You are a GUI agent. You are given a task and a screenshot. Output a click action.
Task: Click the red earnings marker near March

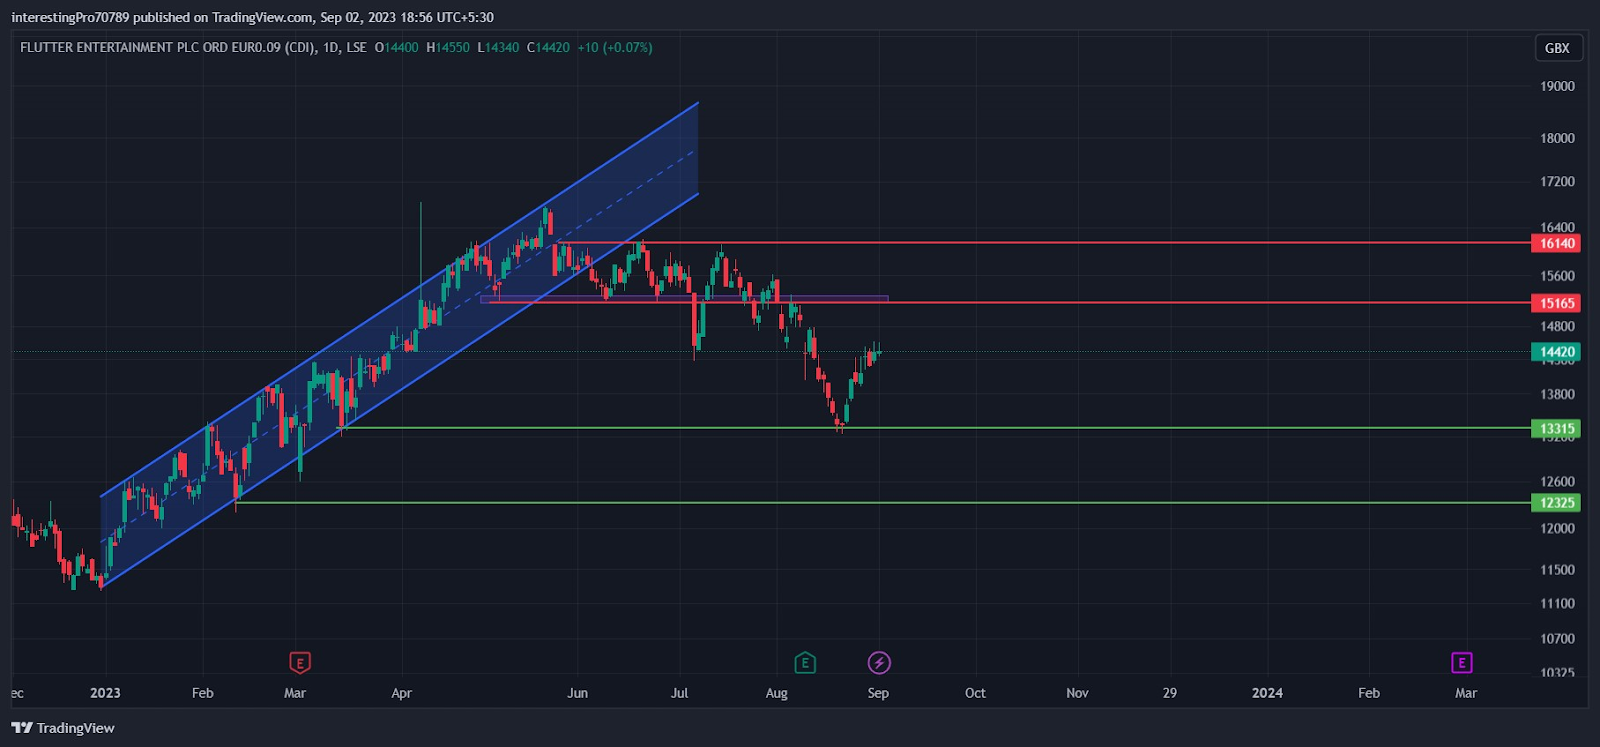[x=299, y=662]
